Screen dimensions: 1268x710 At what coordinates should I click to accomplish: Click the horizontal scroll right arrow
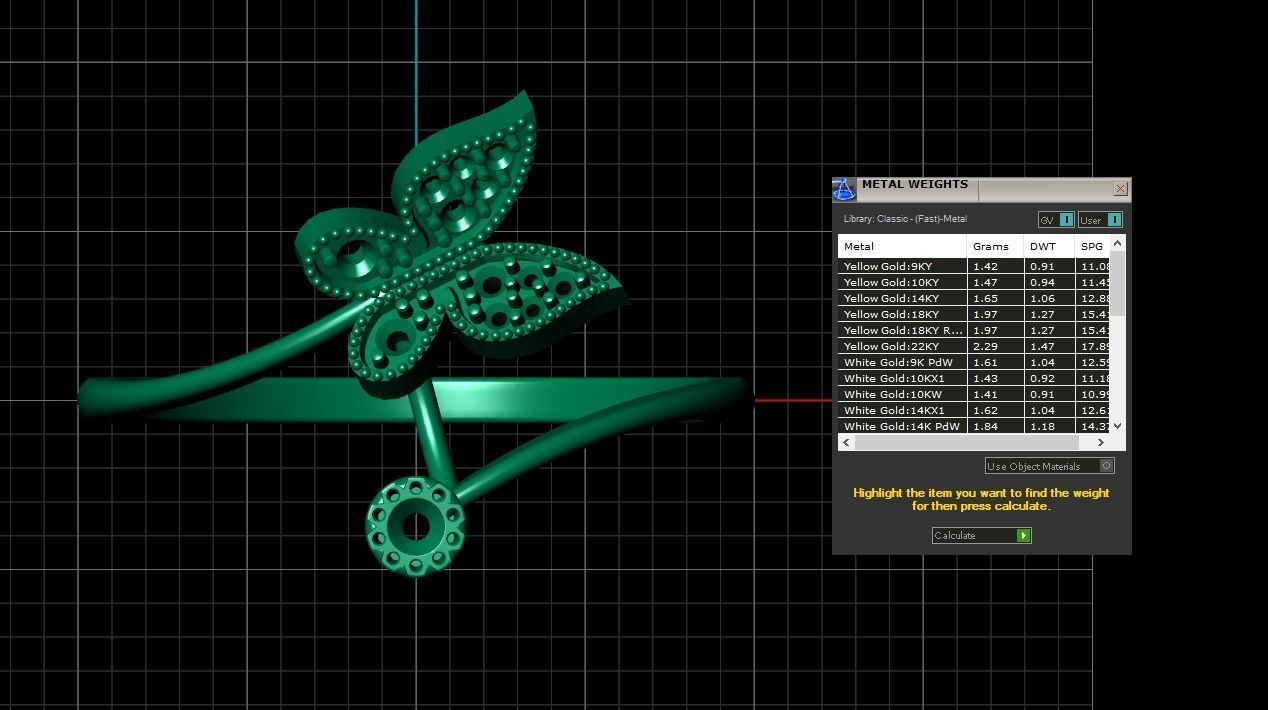point(1101,442)
